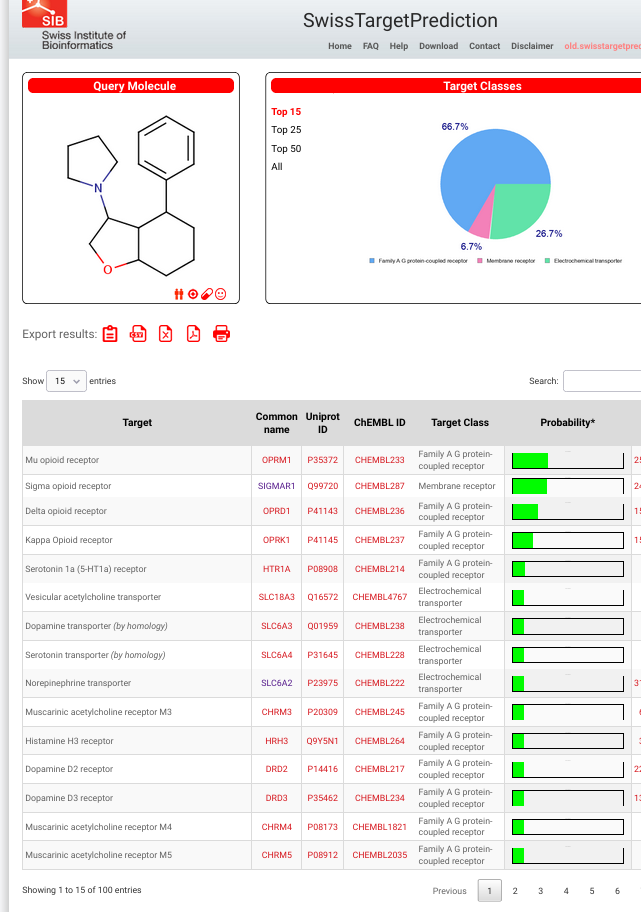Copy results to clipboard icon
Screen dimensions: 641x912
click(110, 334)
